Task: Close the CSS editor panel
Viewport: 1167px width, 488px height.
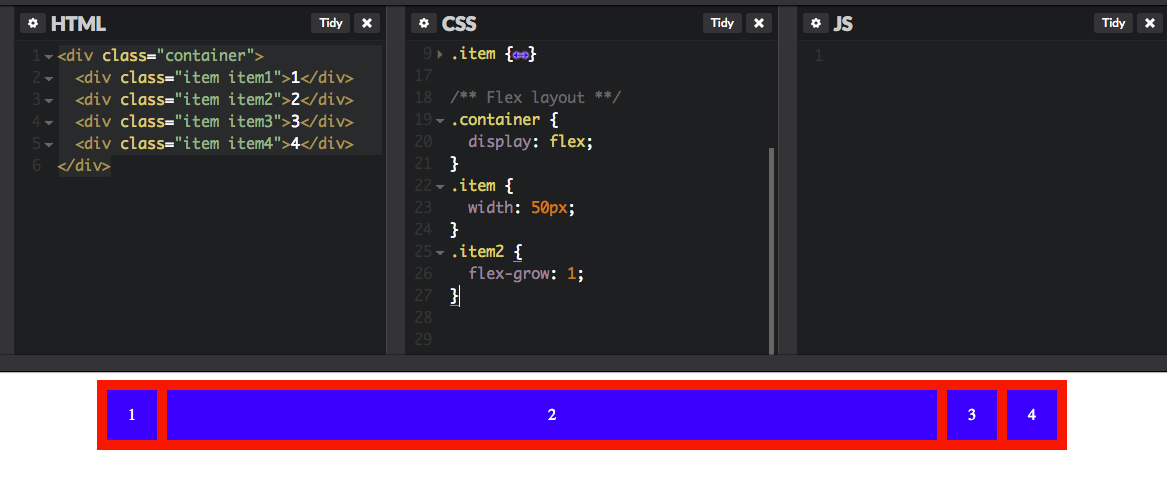Action: pos(758,23)
